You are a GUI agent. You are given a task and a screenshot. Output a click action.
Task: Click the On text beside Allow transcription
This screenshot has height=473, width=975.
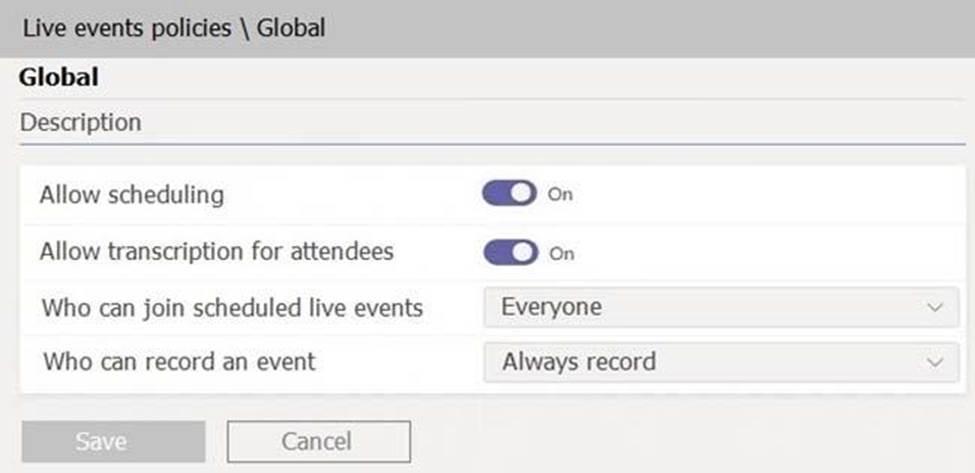[562, 254]
